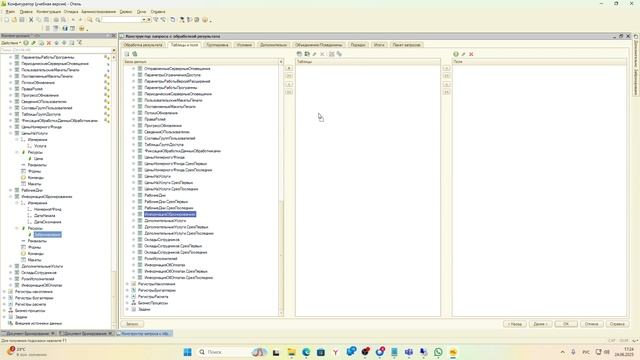The height and width of the screenshot is (360, 640).
Task: Click the Справка button in the query designer
Action: (617, 324)
